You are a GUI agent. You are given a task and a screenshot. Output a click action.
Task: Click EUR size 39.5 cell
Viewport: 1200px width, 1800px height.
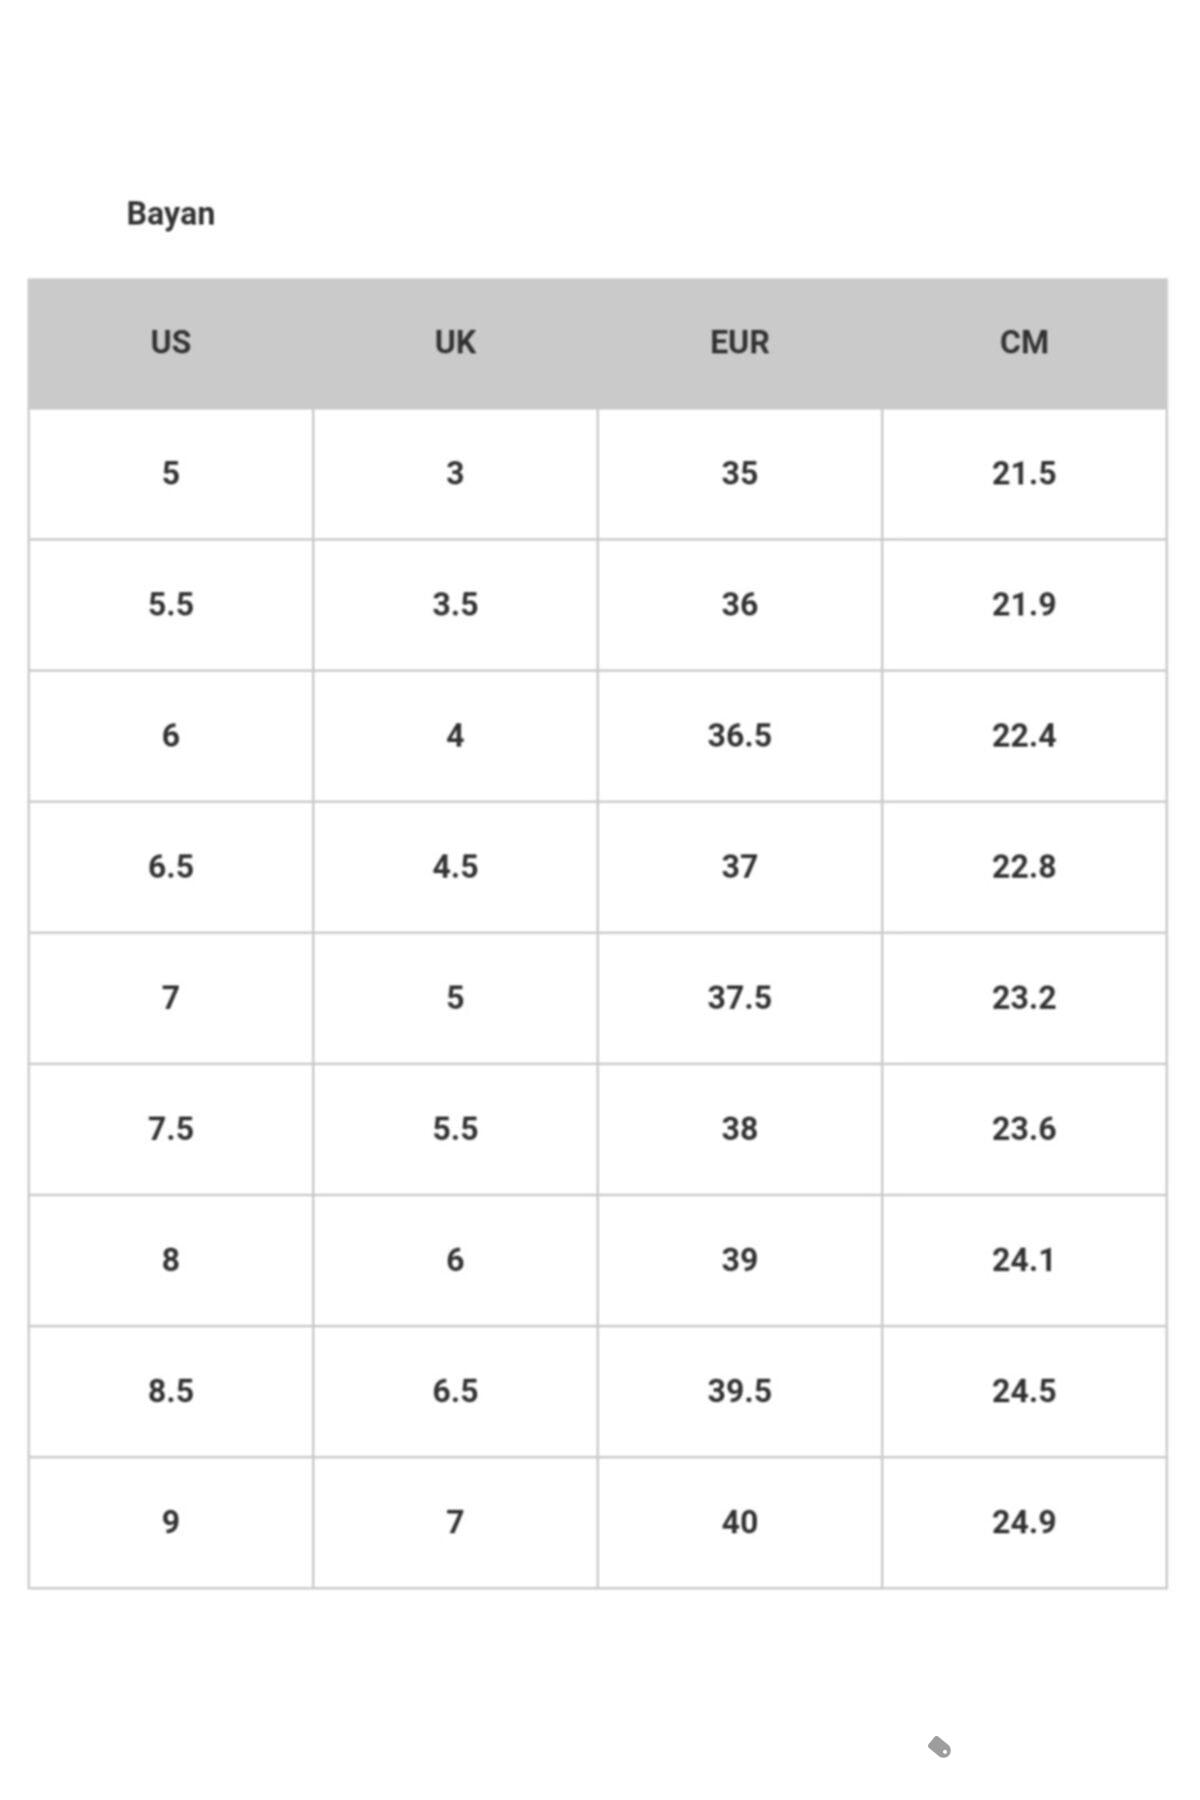click(739, 1390)
